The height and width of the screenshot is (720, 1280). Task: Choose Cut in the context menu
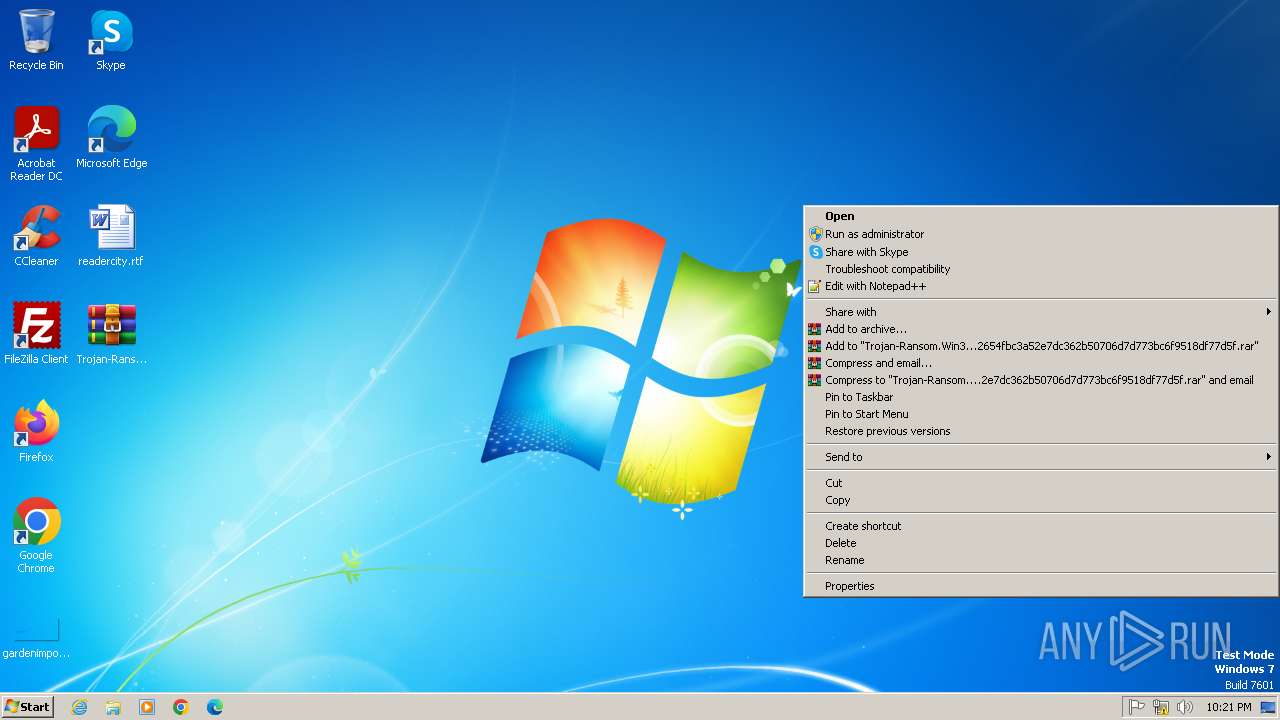(1040, 483)
